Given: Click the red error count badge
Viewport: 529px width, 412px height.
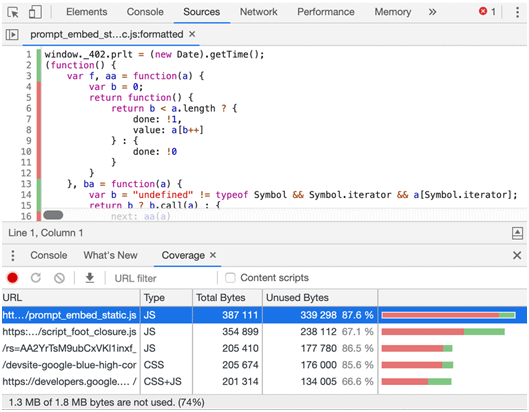Looking at the screenshot, I should (x=488, y=12).
